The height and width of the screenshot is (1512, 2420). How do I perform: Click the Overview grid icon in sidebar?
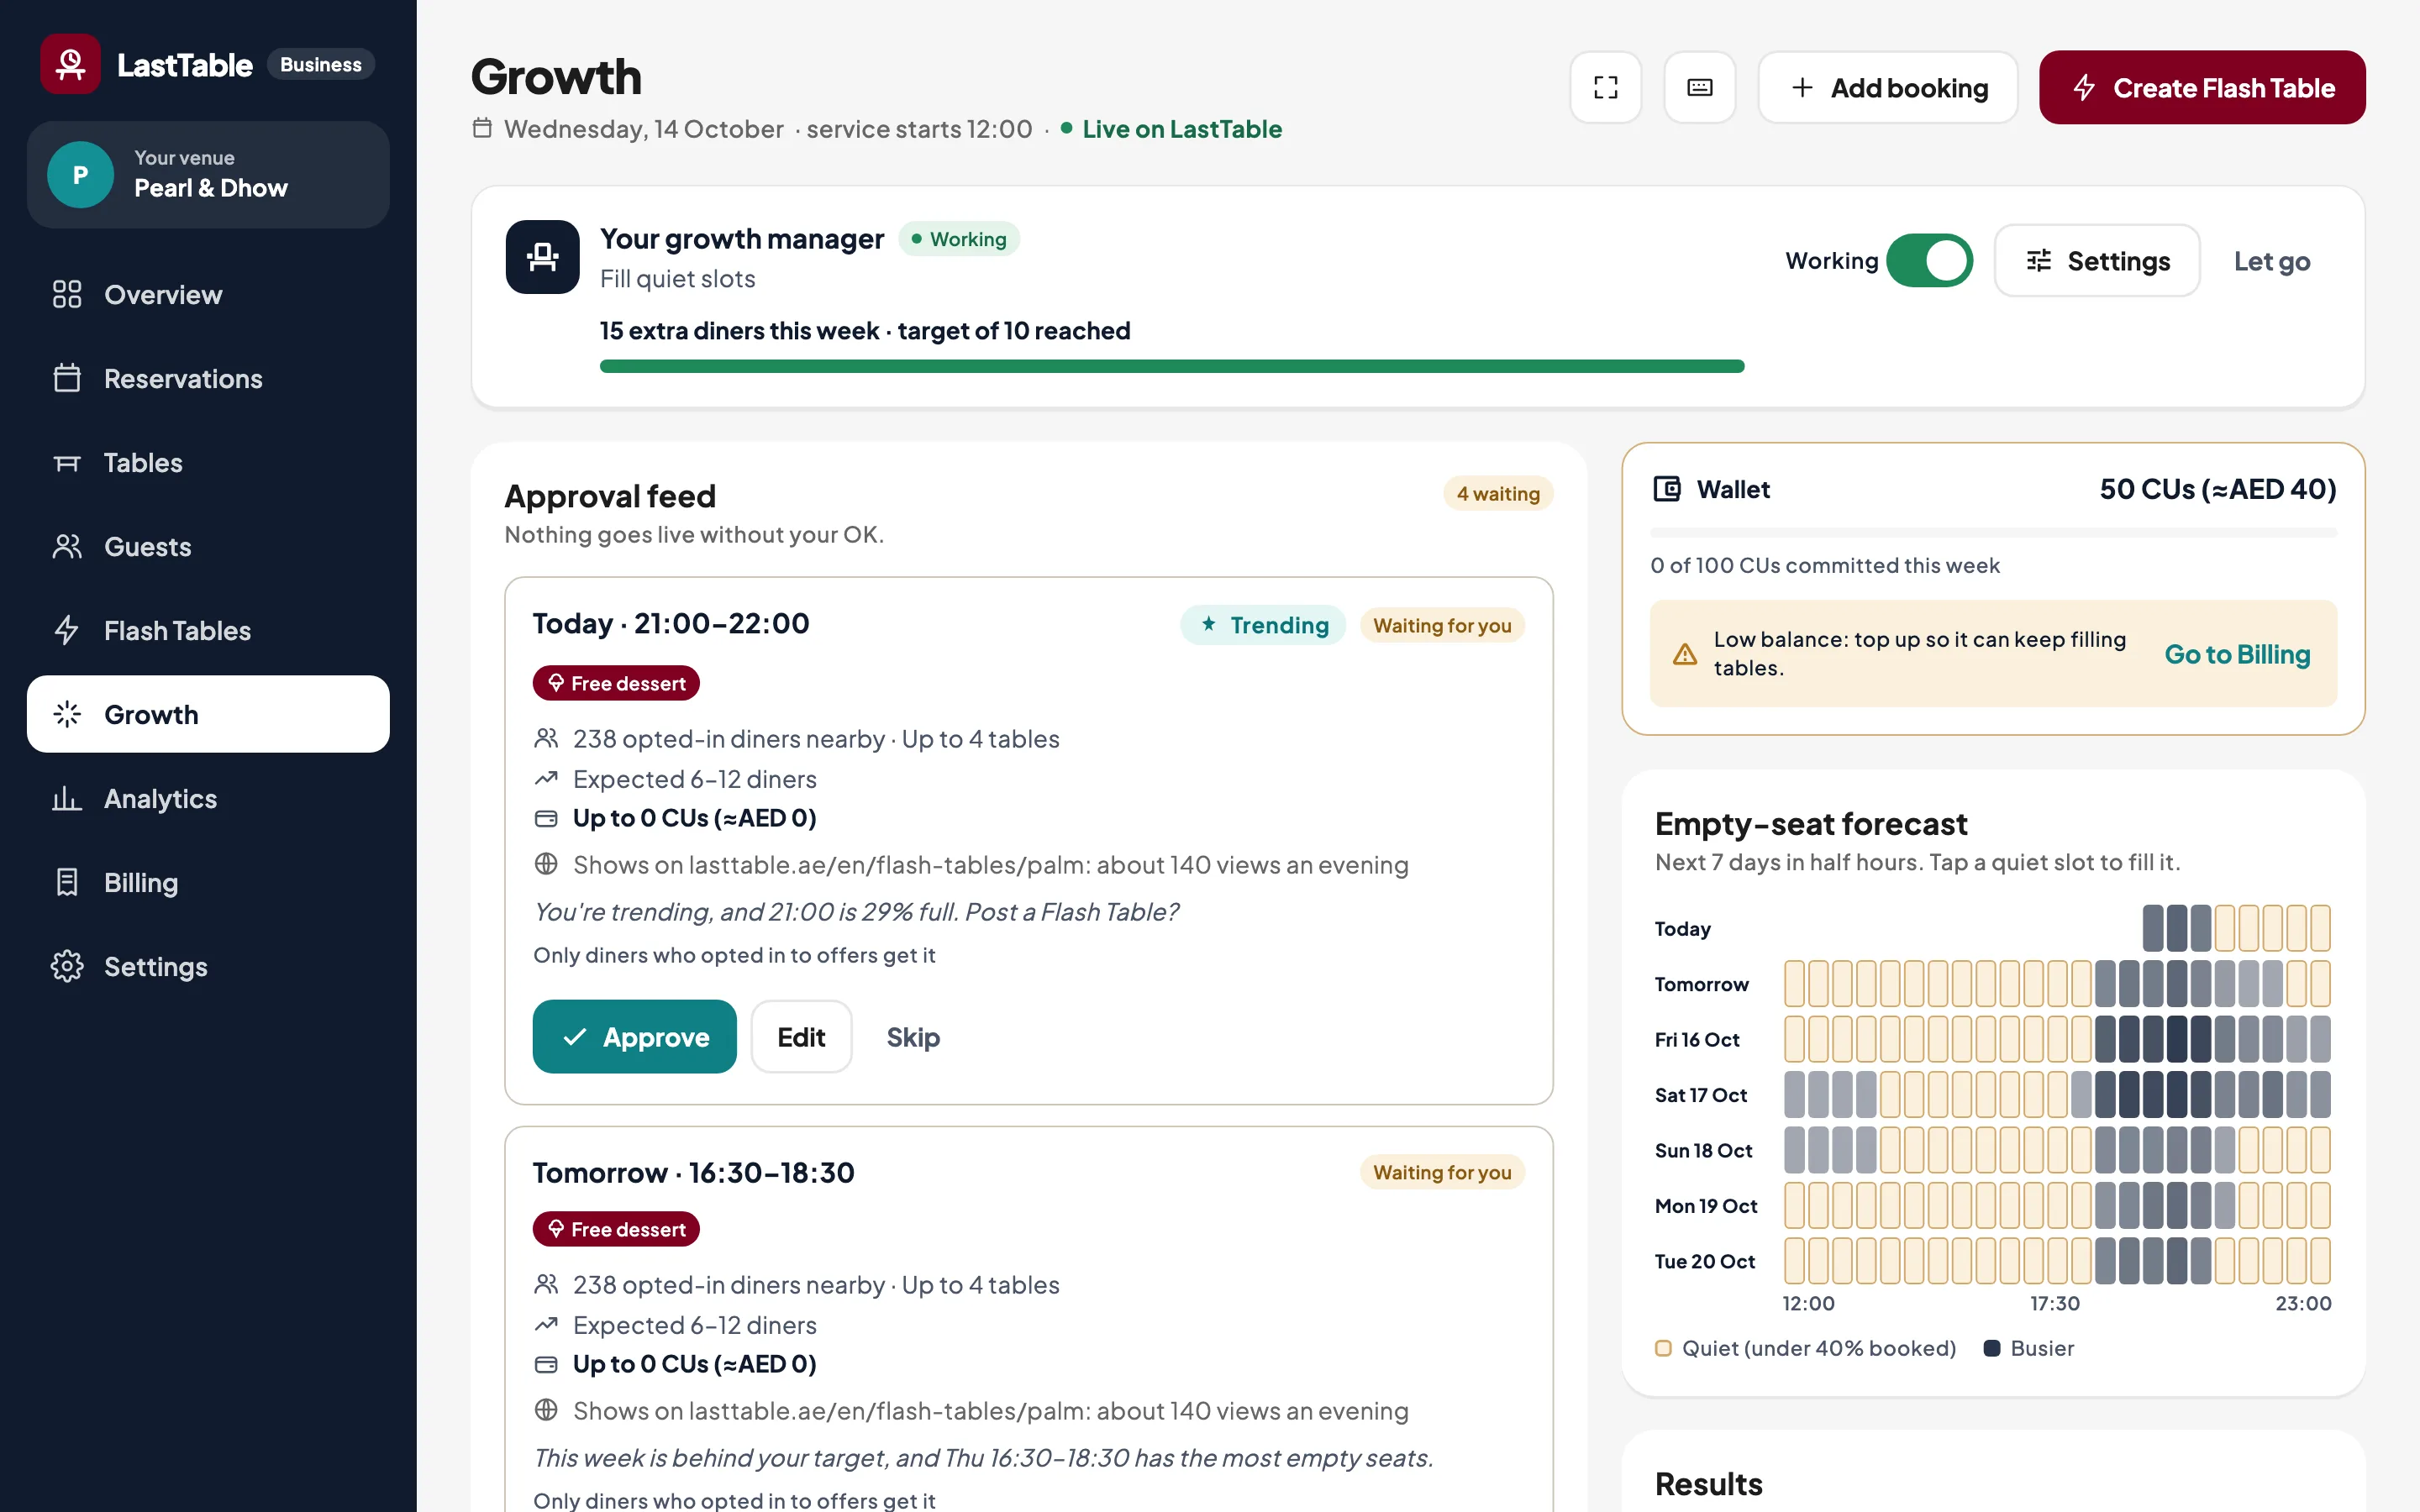tap(67, 294)
